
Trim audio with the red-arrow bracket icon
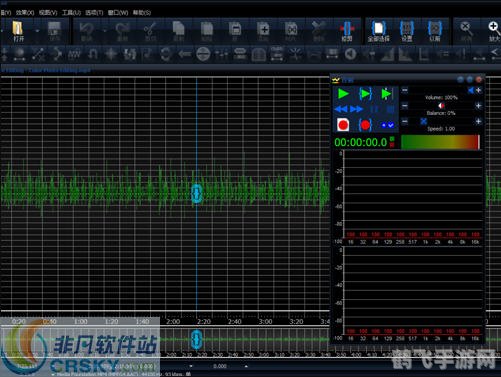pos(347,31)
